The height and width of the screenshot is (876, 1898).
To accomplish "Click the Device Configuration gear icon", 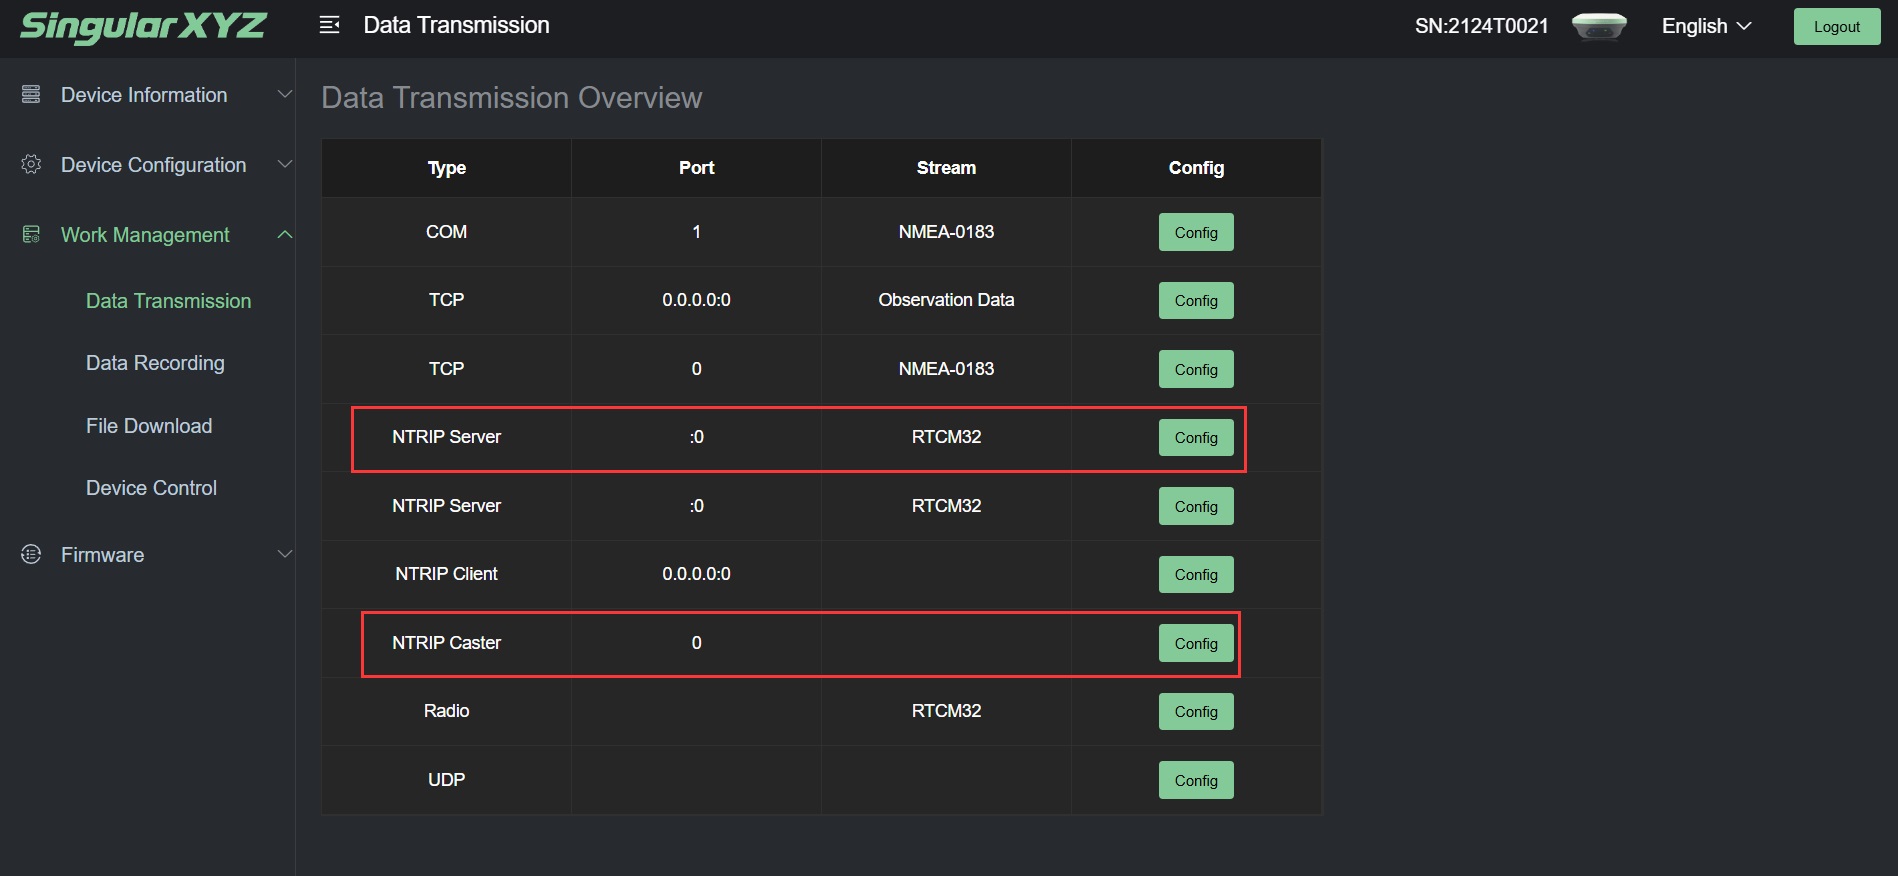I will tap(31, 164).
